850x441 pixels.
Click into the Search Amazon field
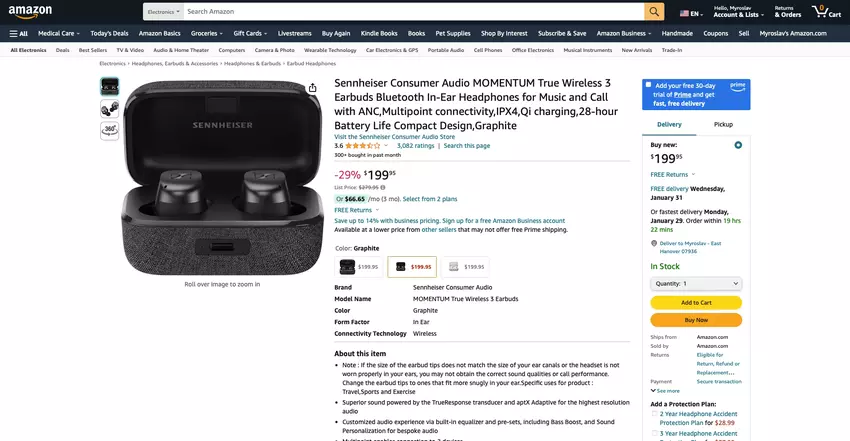[x=414, y=11]
